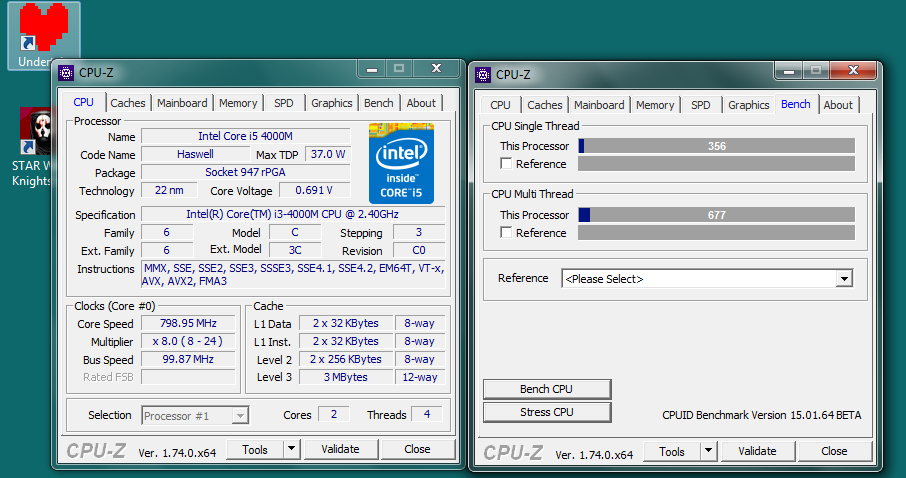Click the Multiplier value x 8.0 ( 8 - 24 )
This screenshot has height=478, width=906.
[x=188, y=341]
